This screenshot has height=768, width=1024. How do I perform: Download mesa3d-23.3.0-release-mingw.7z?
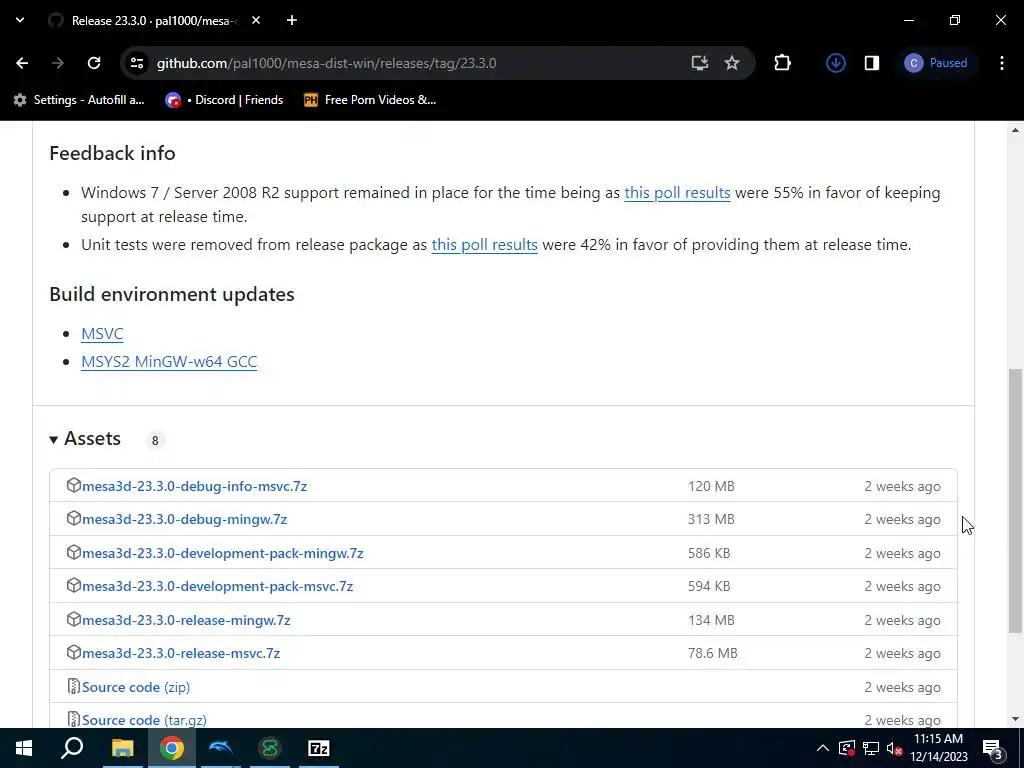(185, 620)
